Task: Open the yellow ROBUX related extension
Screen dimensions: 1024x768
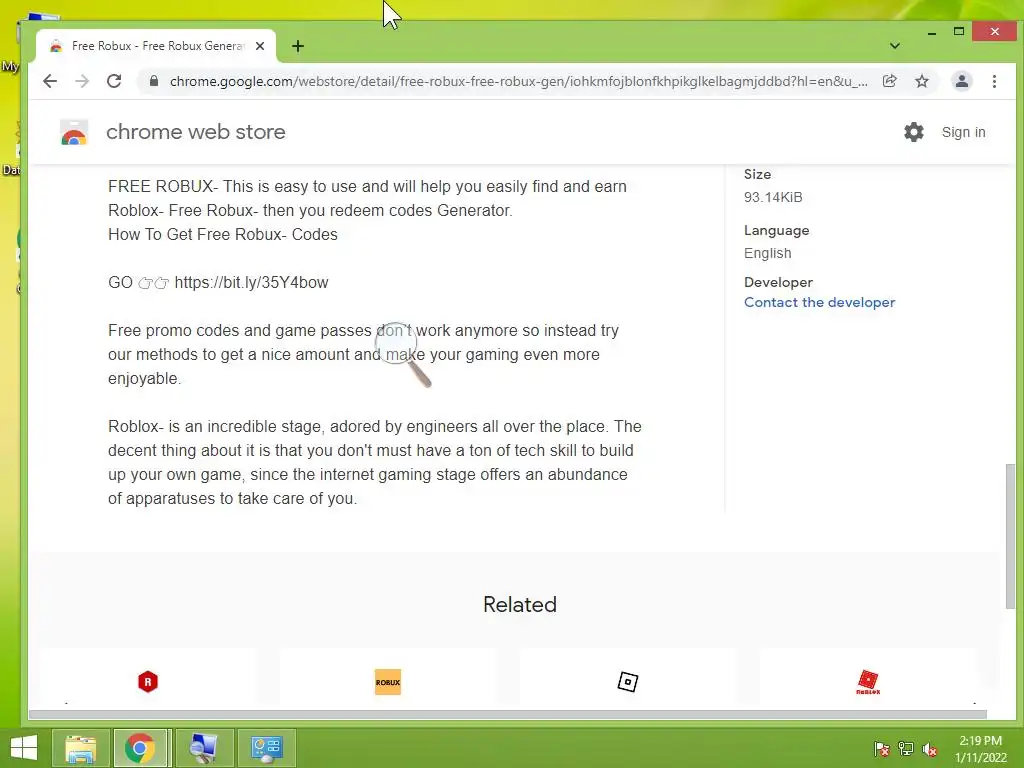Action: click(387, 682)
